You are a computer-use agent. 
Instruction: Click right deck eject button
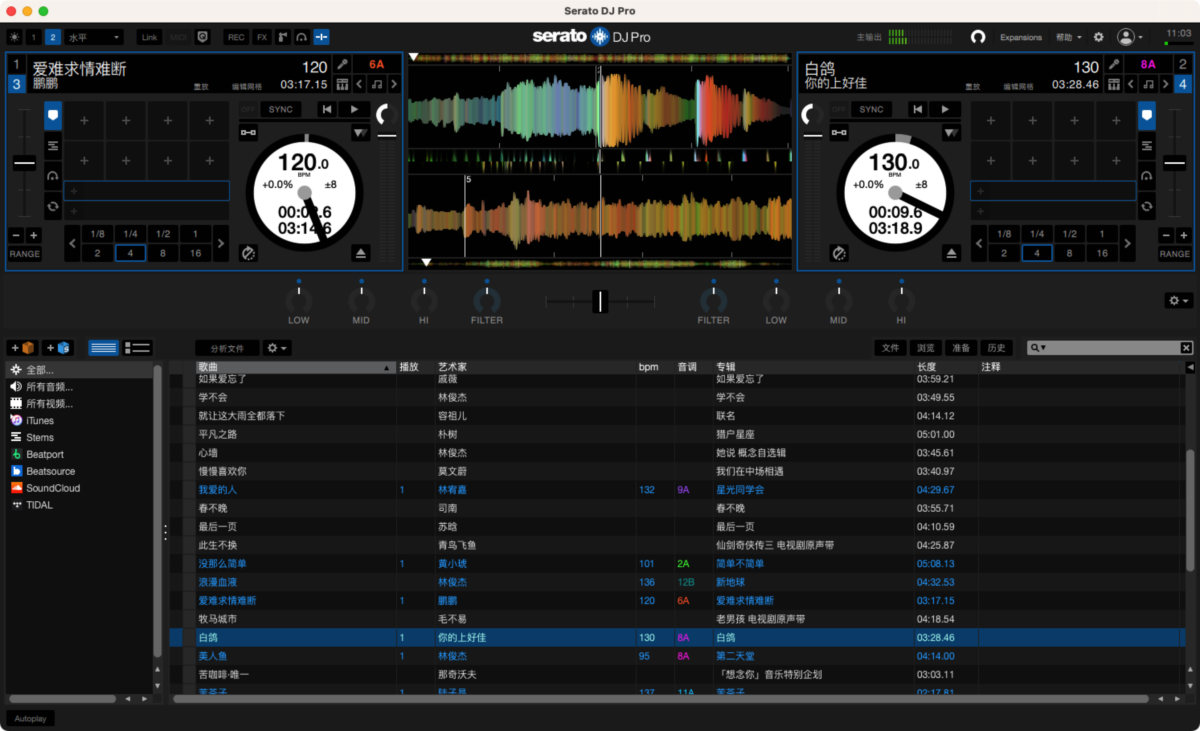[x=950, y=253]
